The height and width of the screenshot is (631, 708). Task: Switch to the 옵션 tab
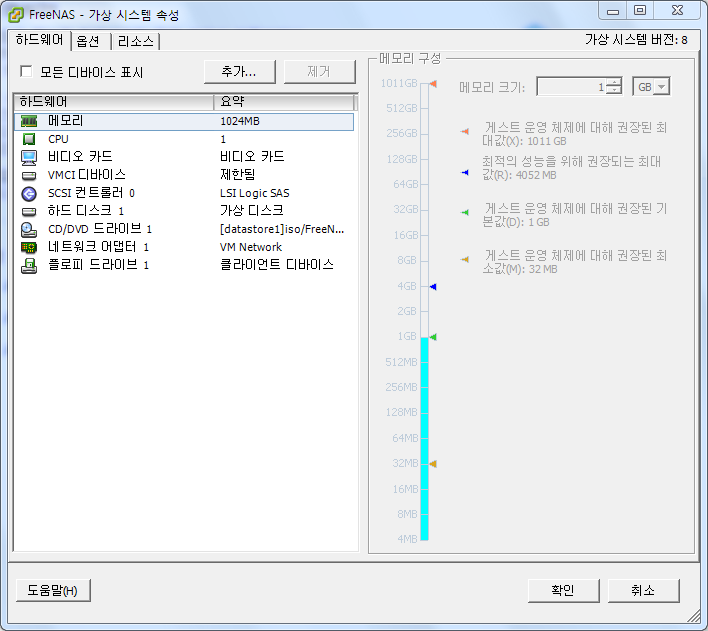88,42
